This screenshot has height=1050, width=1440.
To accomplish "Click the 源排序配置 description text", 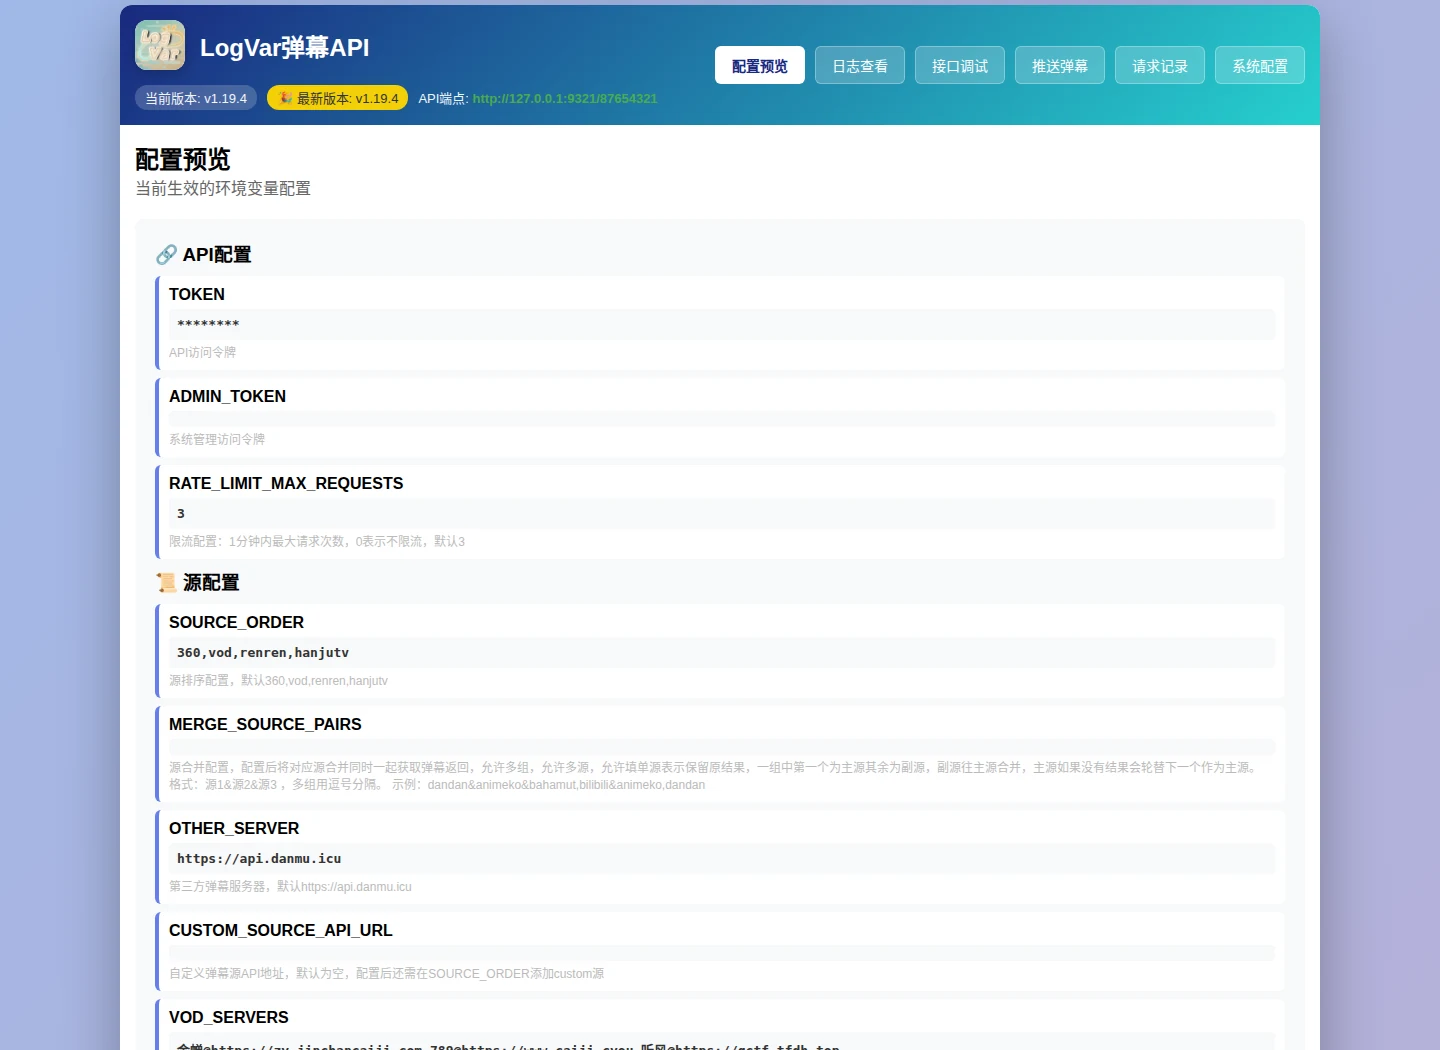I will 278,680.
